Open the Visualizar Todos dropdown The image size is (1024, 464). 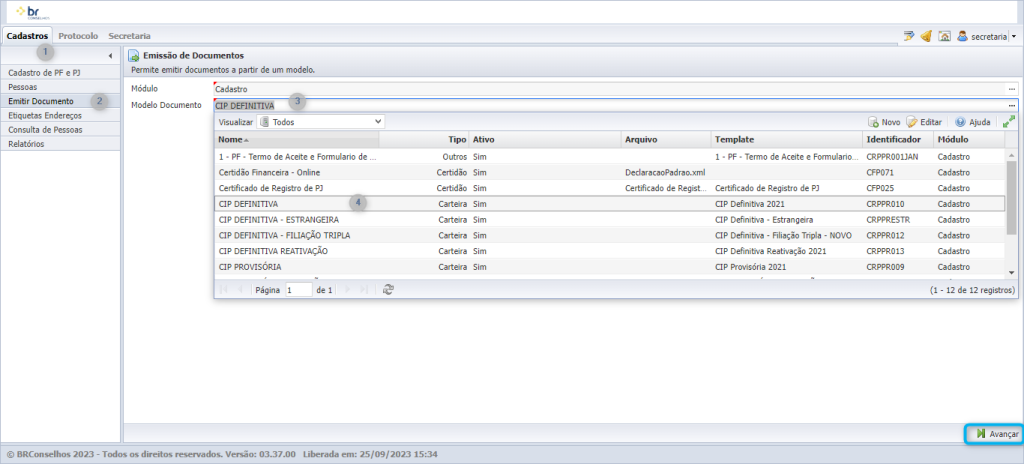coord(321,122)
